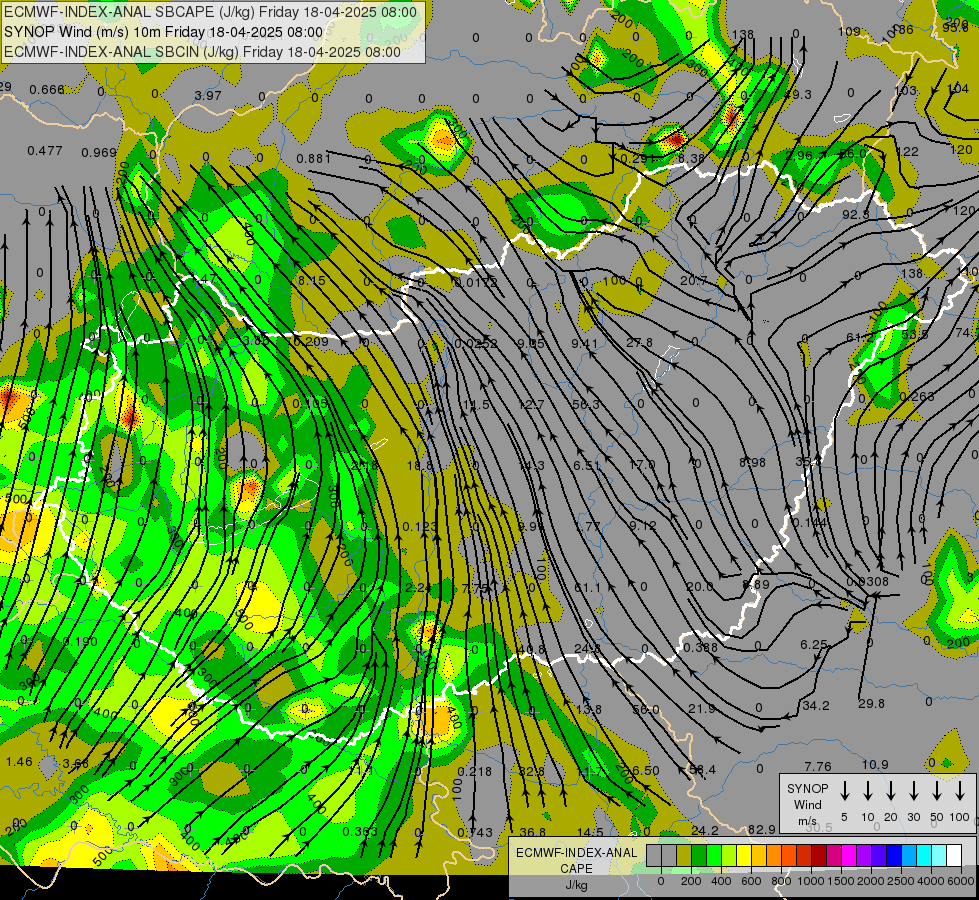This screenshot has width=979, height=900.
Task: Select the white swatch in CAPE legend
Action: pyautogui.click(x=954, y=855)
